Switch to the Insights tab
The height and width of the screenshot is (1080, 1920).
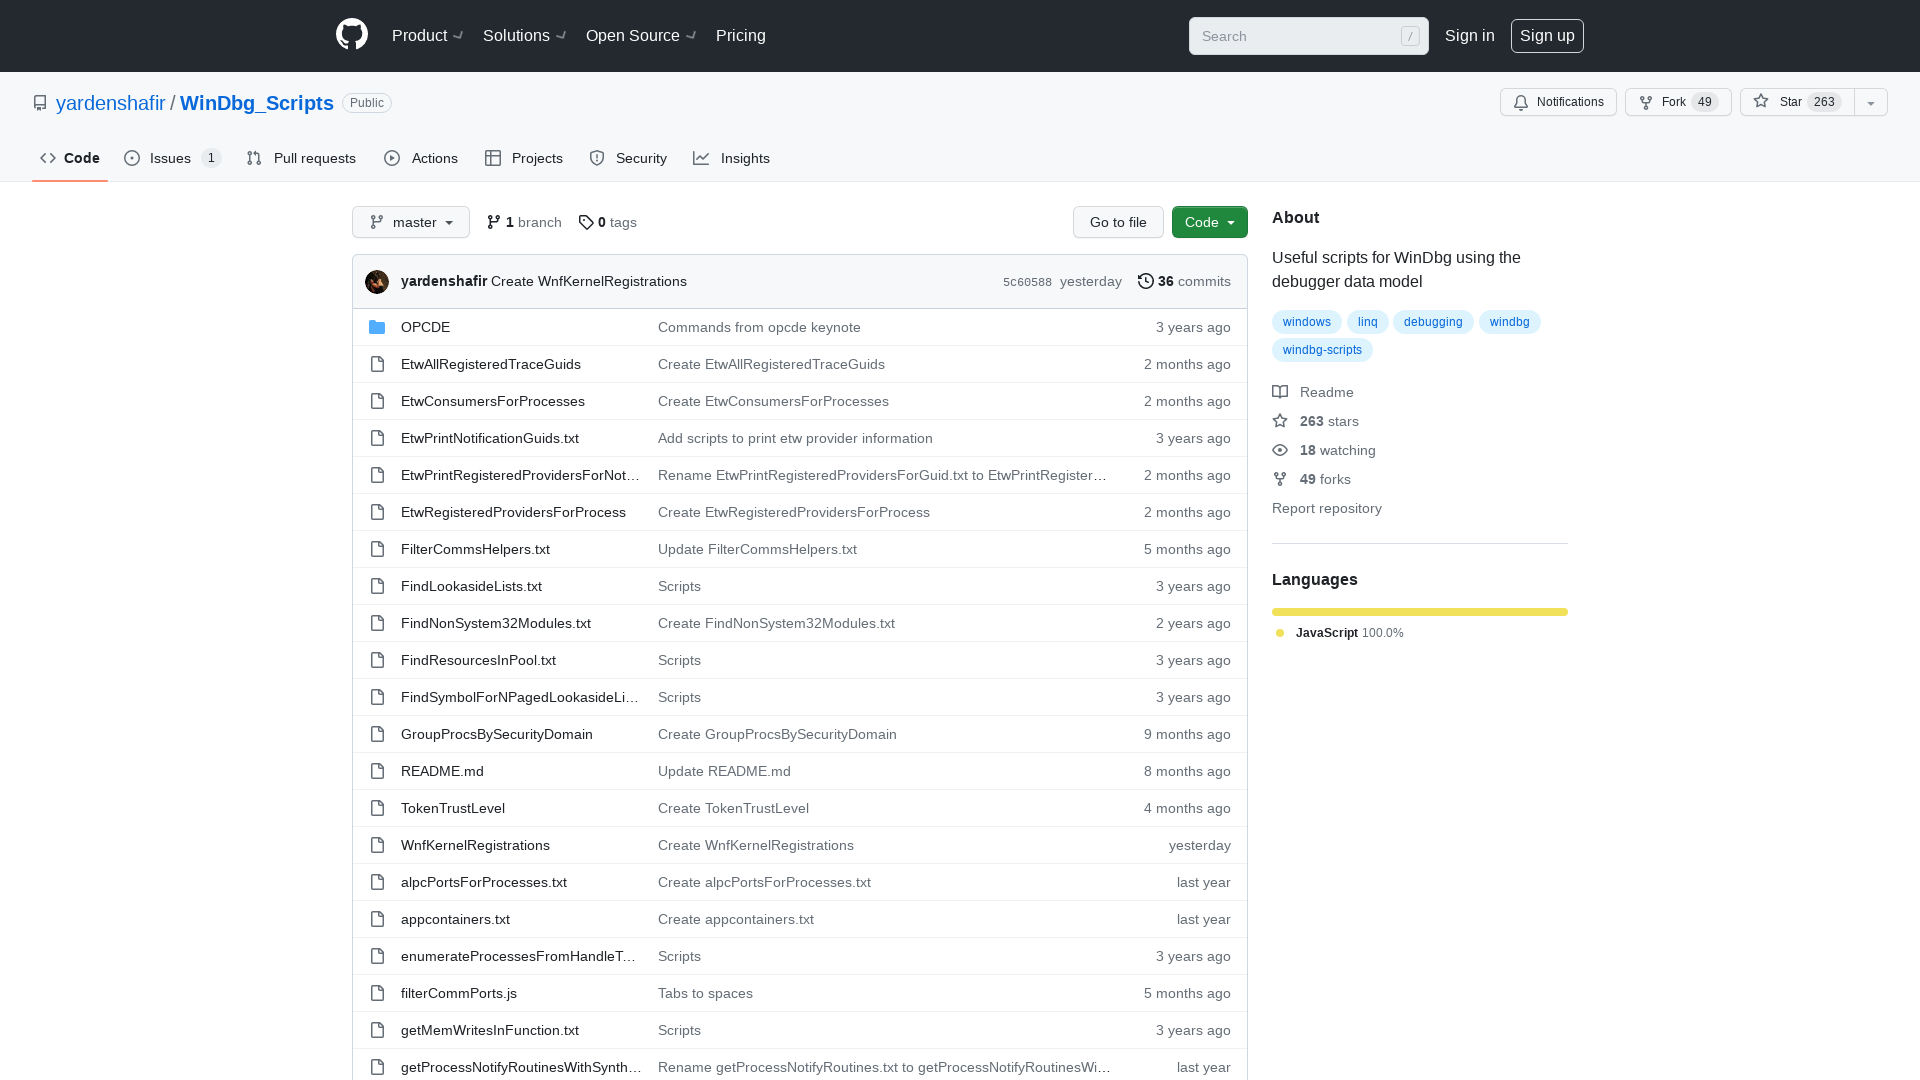point(732,158)
